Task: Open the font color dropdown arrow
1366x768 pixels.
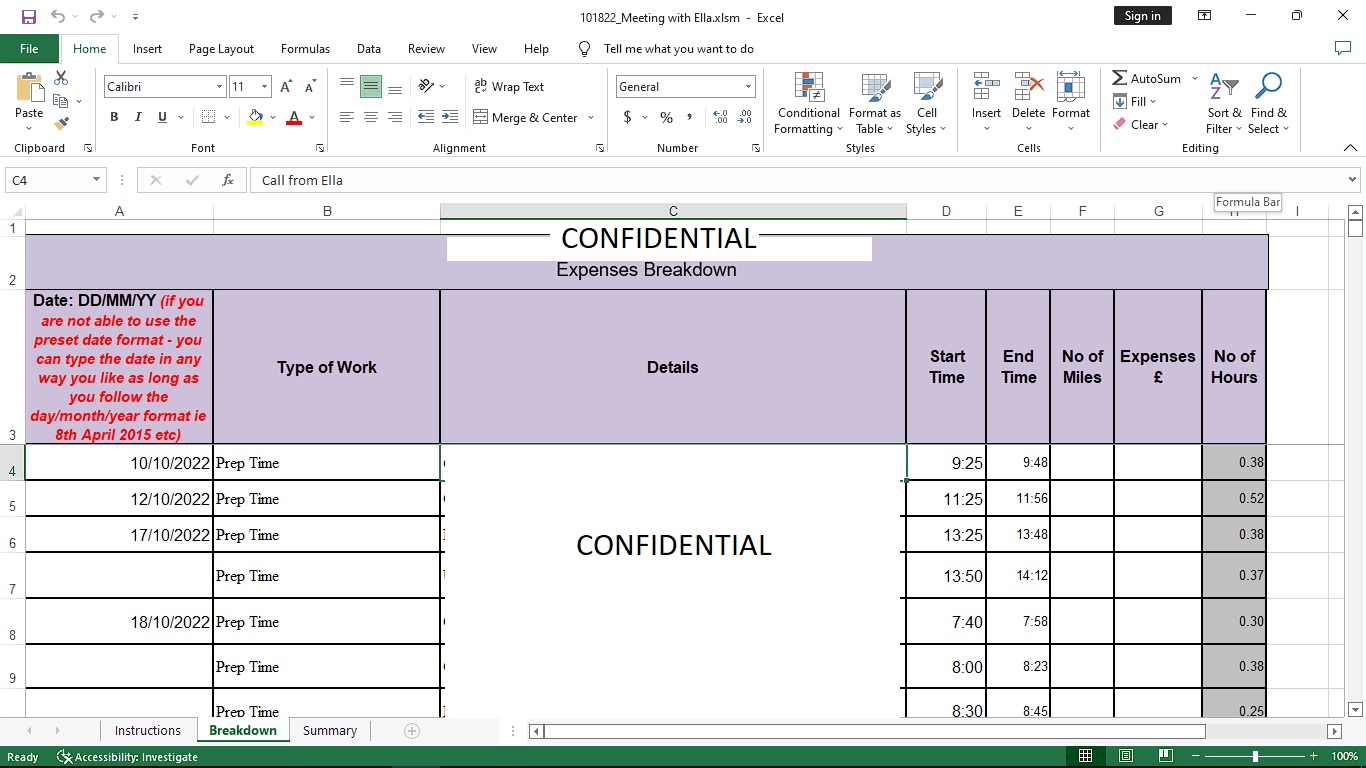Action: pos(312,118)
